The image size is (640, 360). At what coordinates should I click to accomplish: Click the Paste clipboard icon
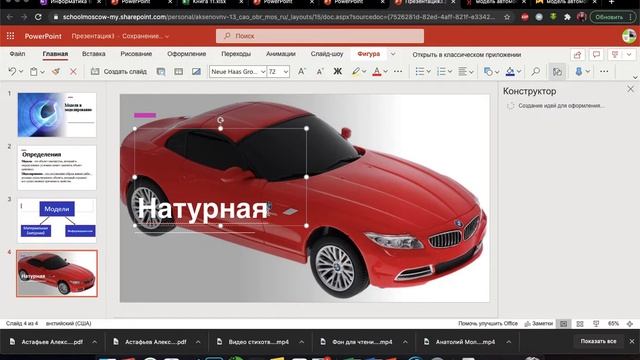tap(33, 71)
